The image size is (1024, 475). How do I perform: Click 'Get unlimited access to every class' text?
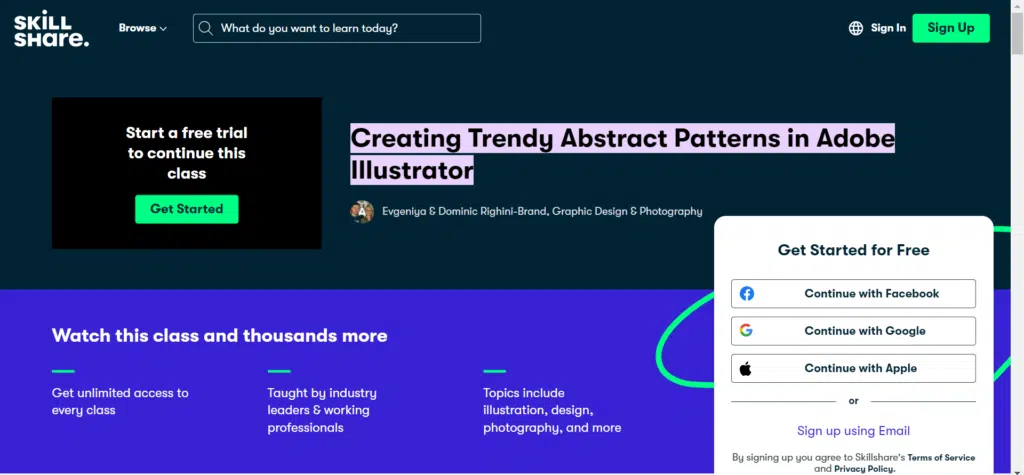click(120, 401)
